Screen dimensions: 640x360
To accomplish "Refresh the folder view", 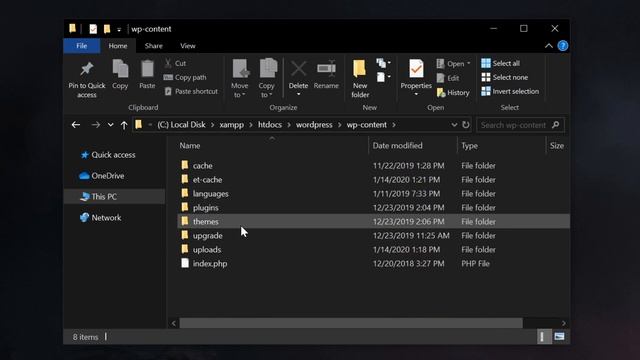I will point(466,125).
